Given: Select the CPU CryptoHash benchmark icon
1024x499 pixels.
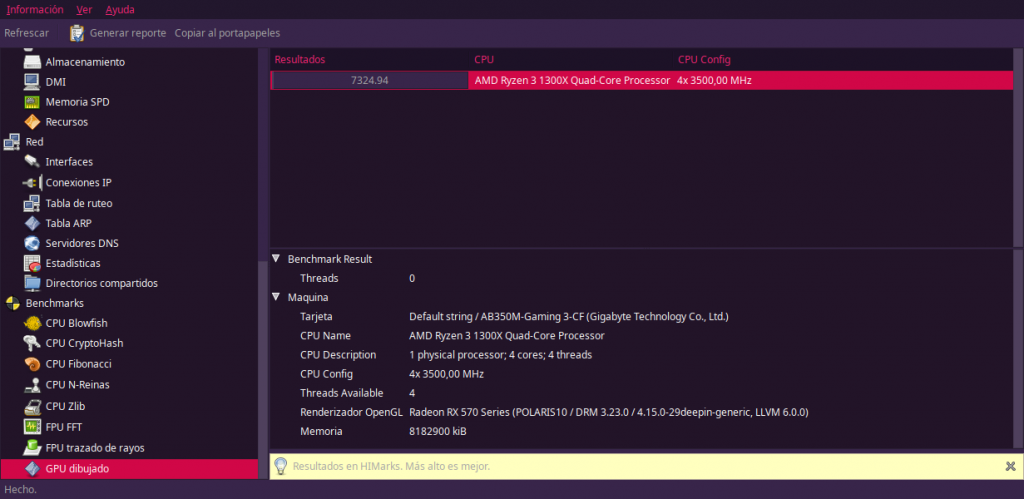Looking at the screenshot, I should [32, 343].
